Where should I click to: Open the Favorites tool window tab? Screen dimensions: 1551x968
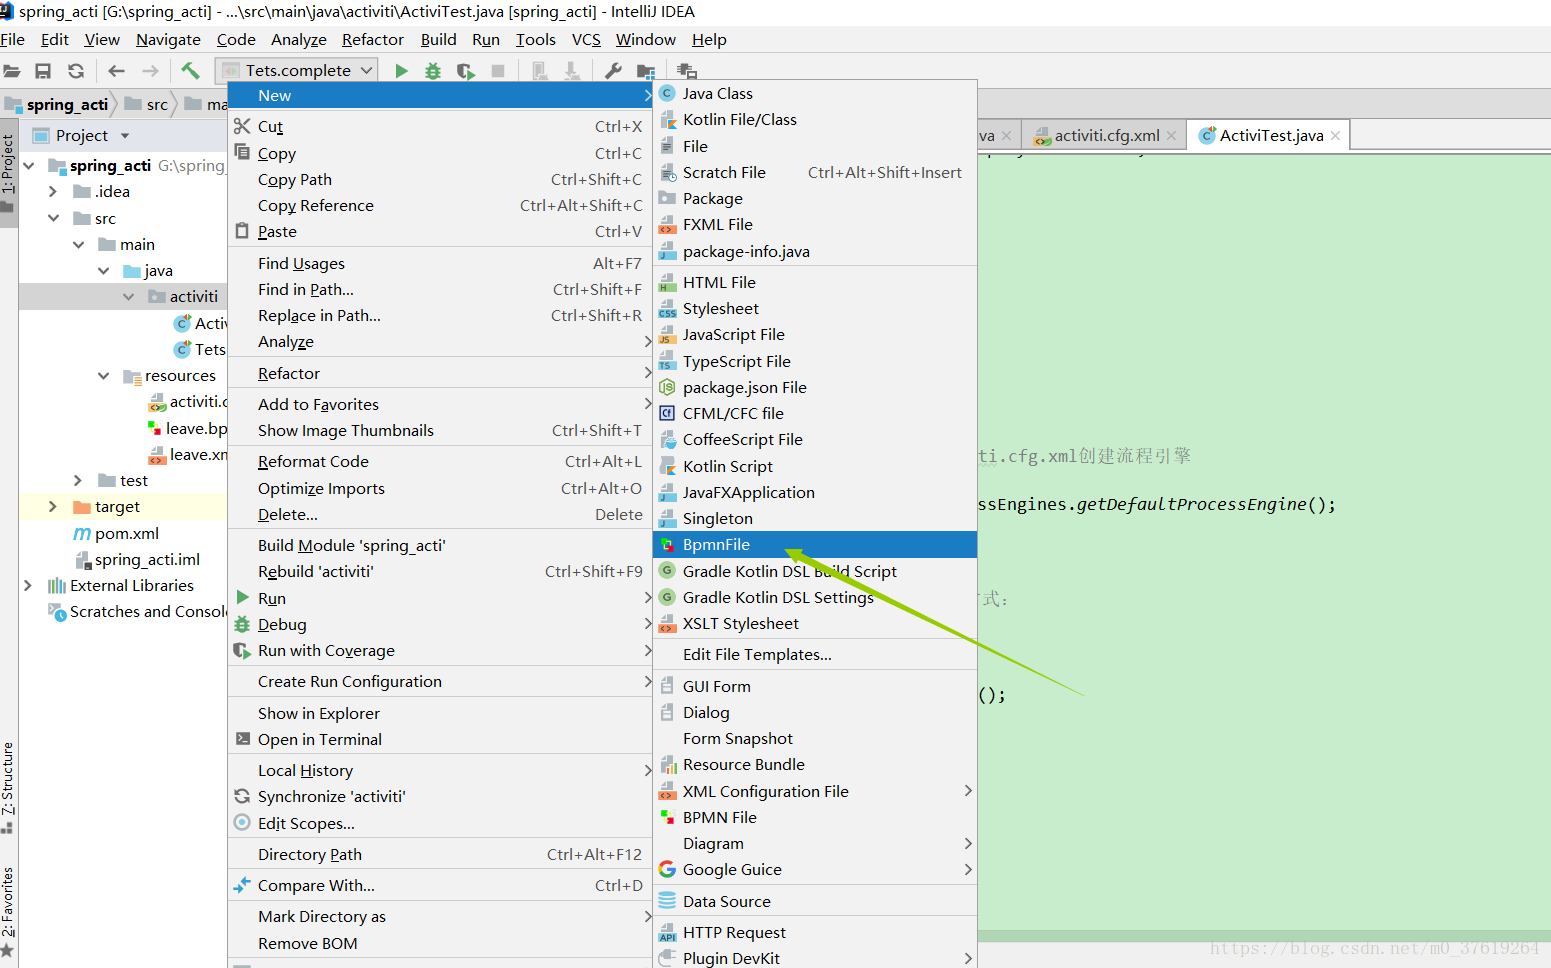(8, 912)
